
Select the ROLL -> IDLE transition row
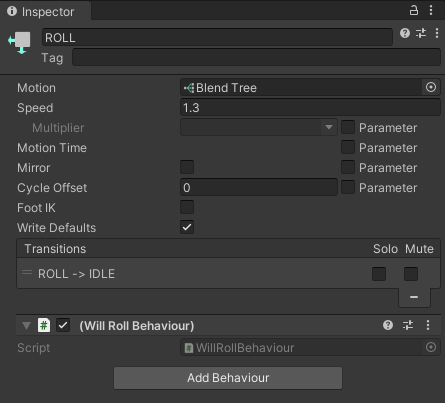point(228,274)
